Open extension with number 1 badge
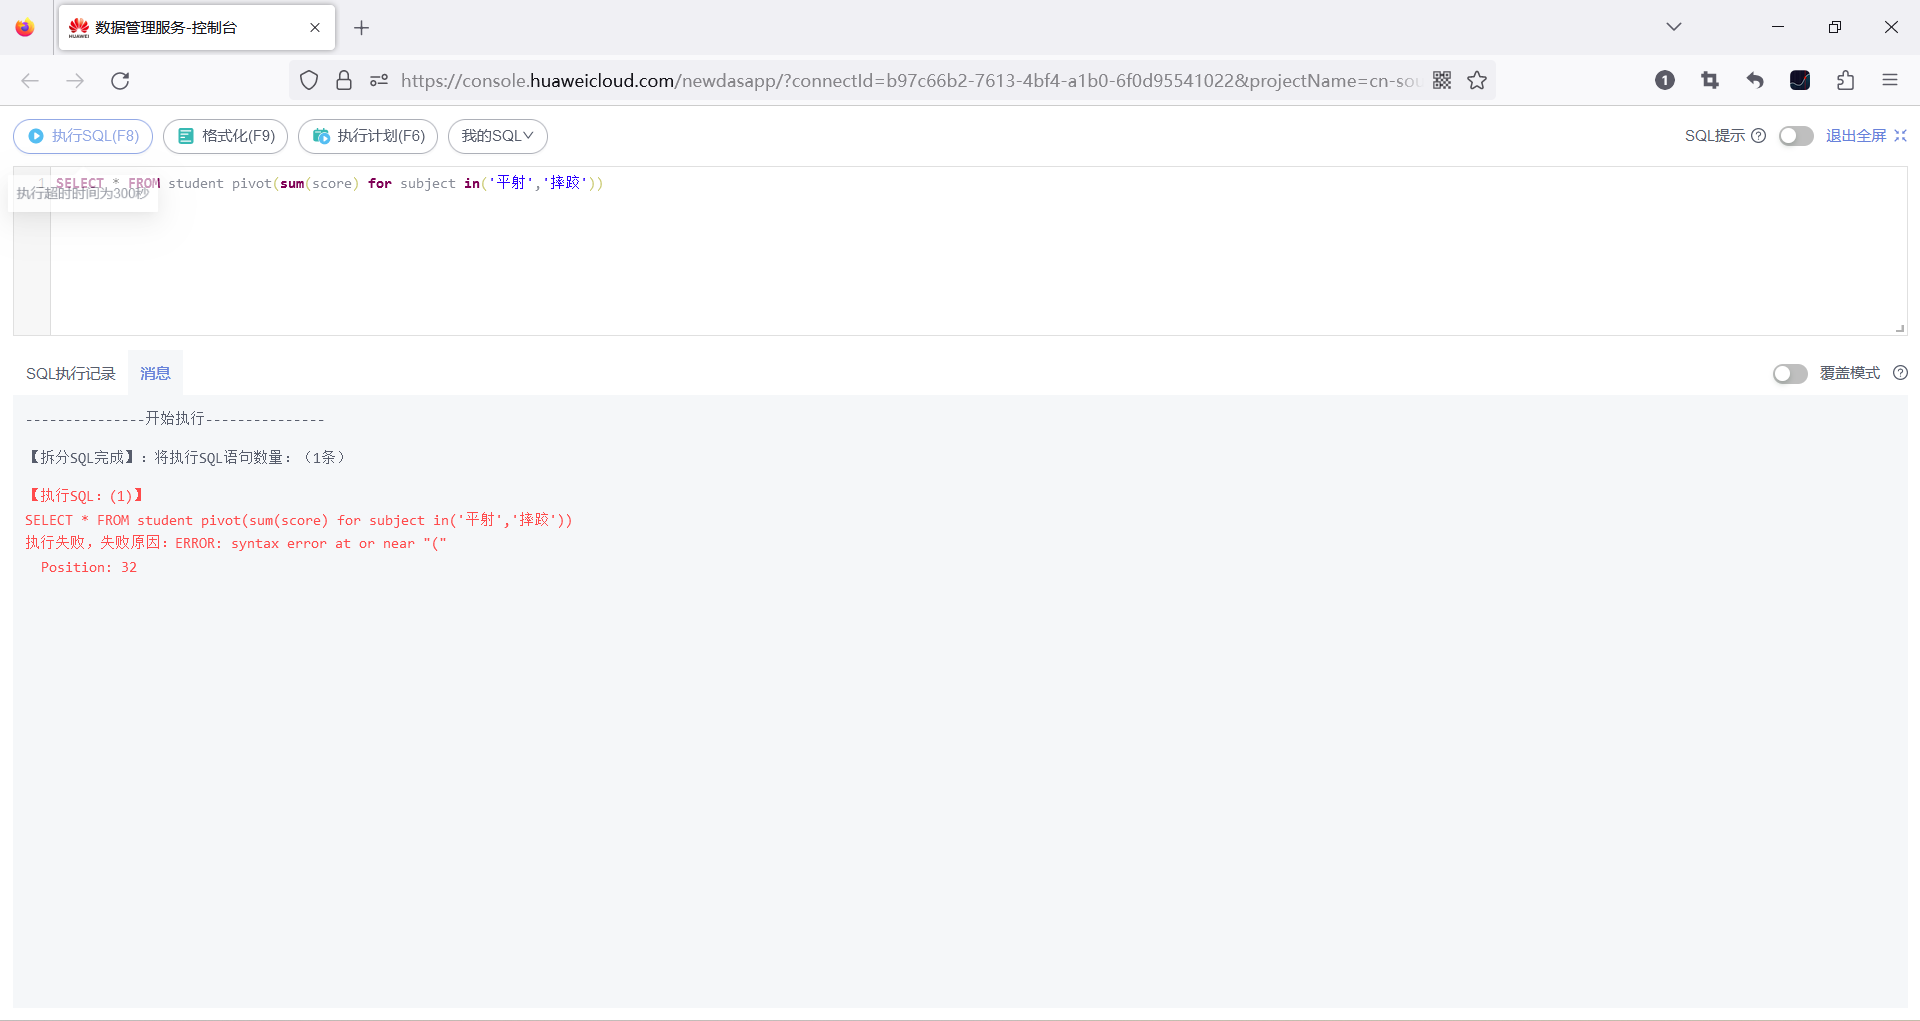This screenshot has width=1920, height=1021. tap(1665, 81)
